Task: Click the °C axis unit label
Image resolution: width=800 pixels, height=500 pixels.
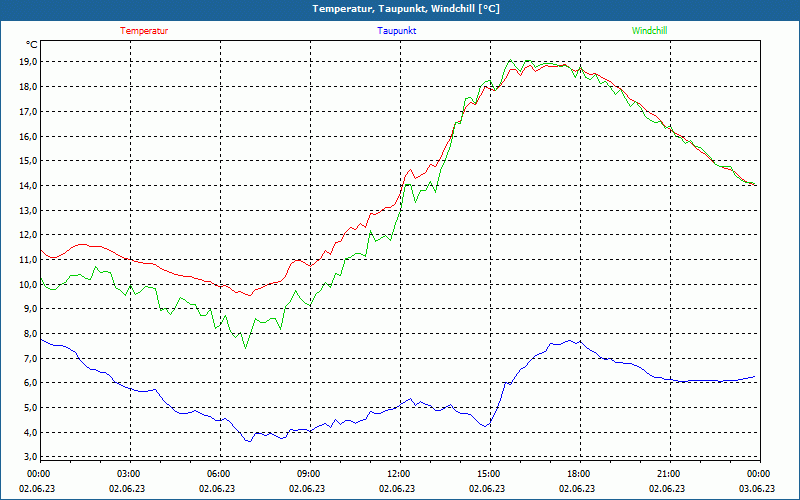Action: pyautogui.click(x=32, y=45)
